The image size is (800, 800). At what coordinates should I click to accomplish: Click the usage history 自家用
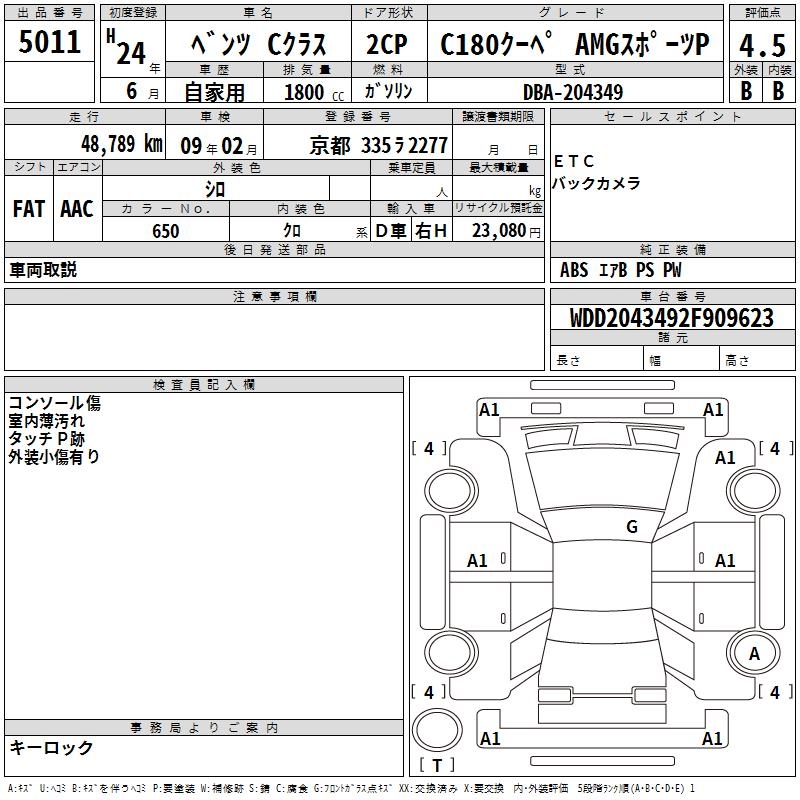coord(214,92)
